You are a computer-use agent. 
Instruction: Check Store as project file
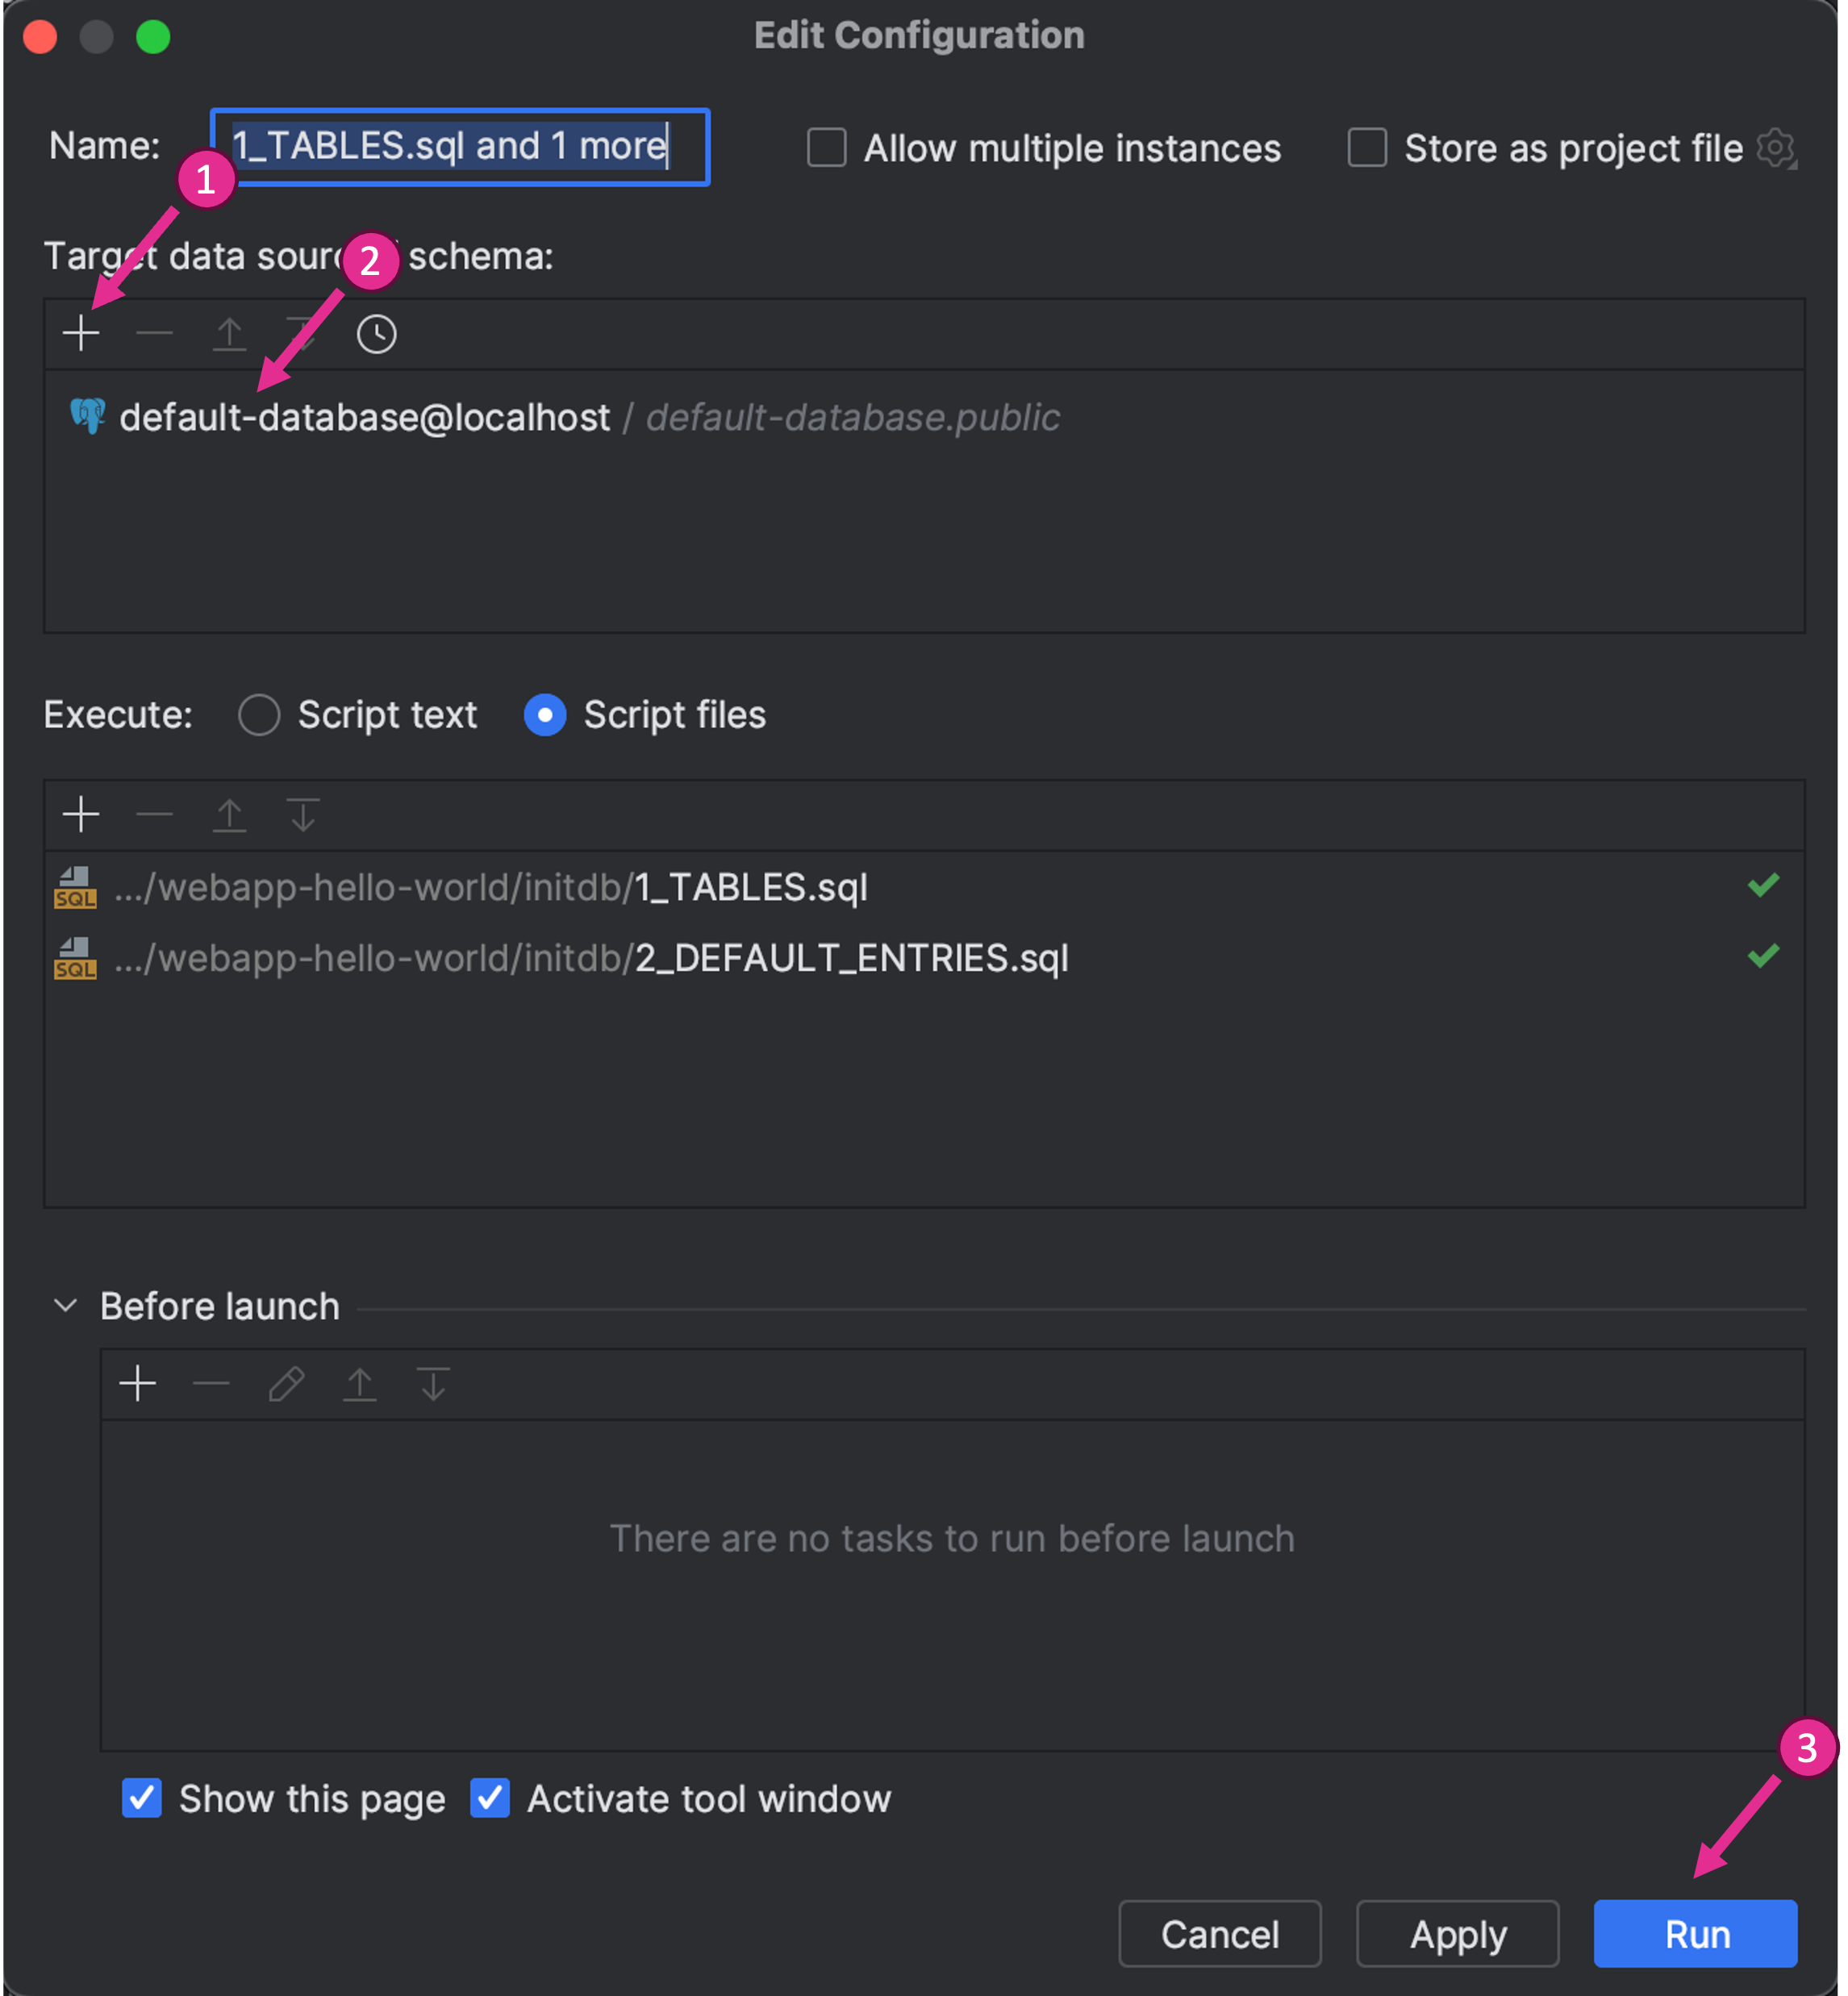(1368, 148)
